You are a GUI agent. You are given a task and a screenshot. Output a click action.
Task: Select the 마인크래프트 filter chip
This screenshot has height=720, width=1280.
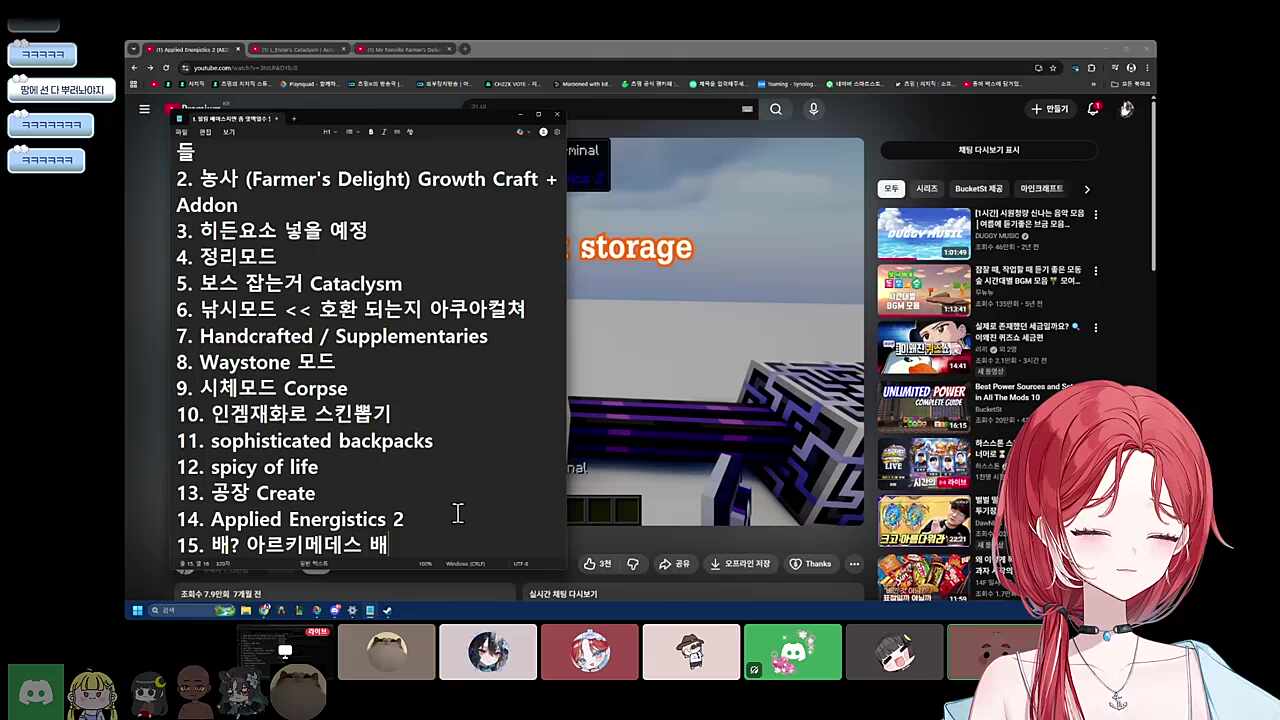[x=1041, y=188]
